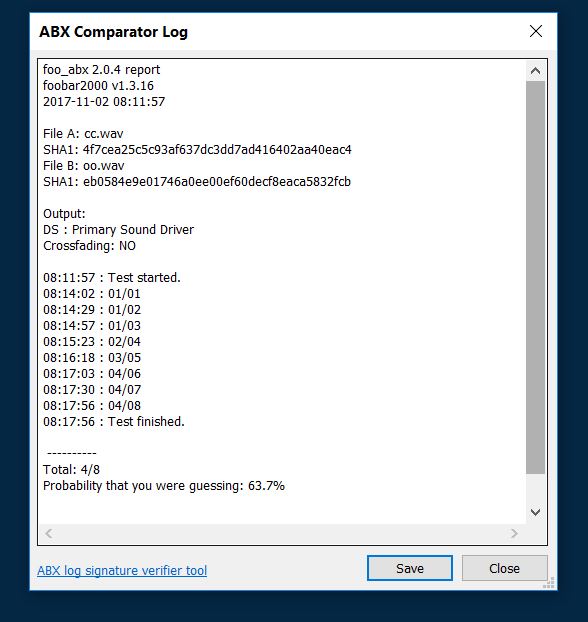Click the vertical scrollbar thumb
Screen dimensions: 588x622
point(535,277)
